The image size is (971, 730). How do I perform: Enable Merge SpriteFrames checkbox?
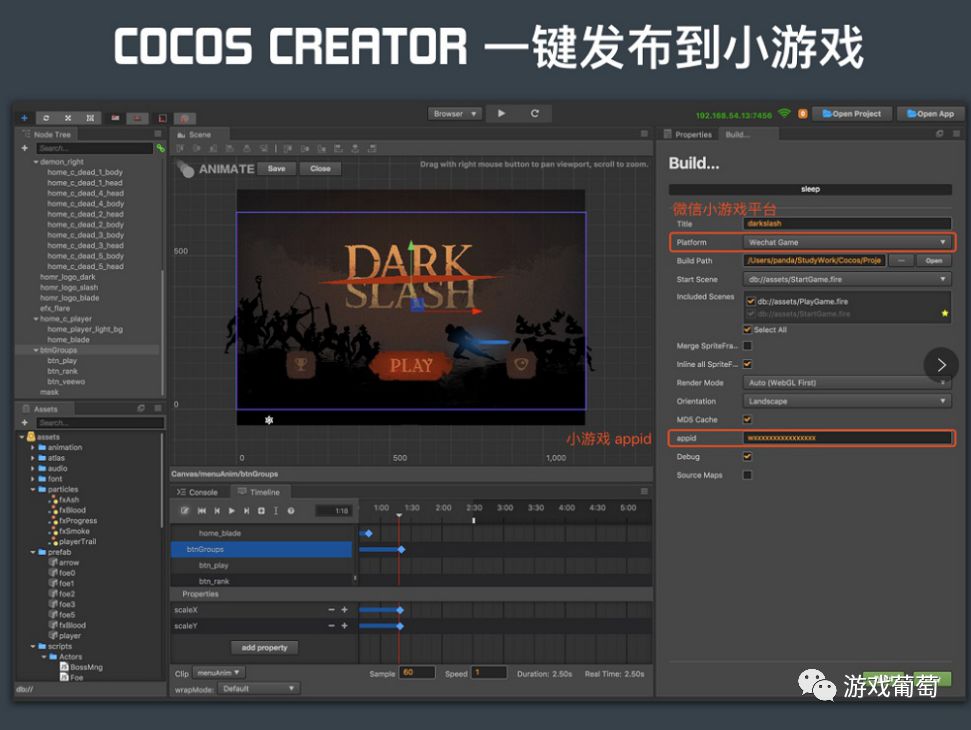747,345
